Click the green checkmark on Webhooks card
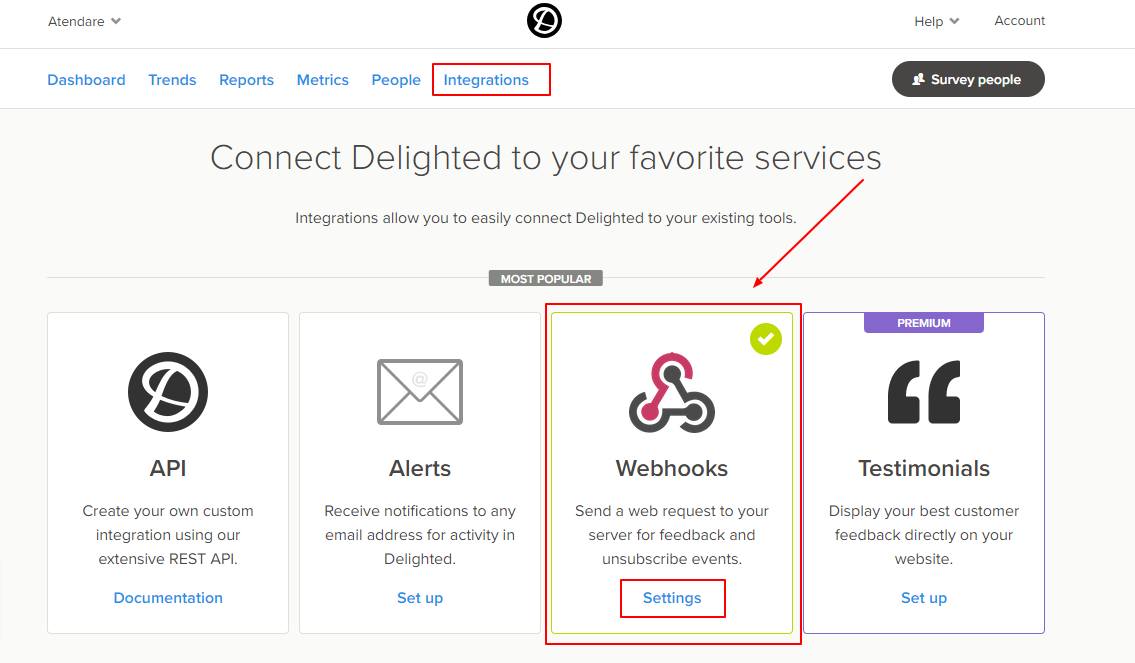The width and height of the screenshot is (1135, 663). click(x=766, y=339)
